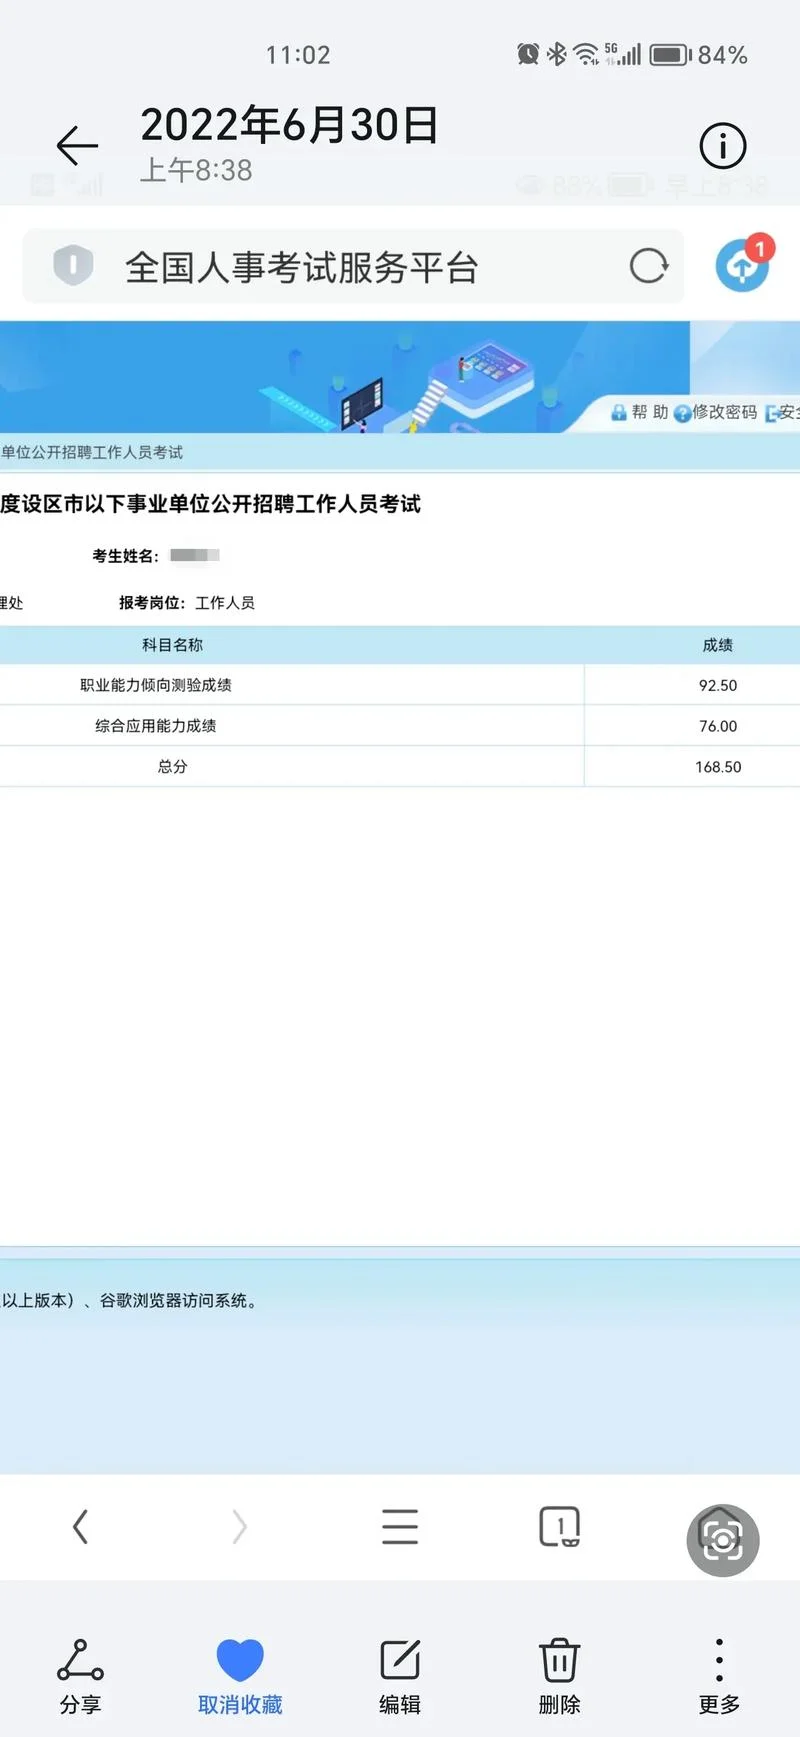Reload the page with refresh icon
Viewport: 800px width, 1737px height.
point(648,266)
